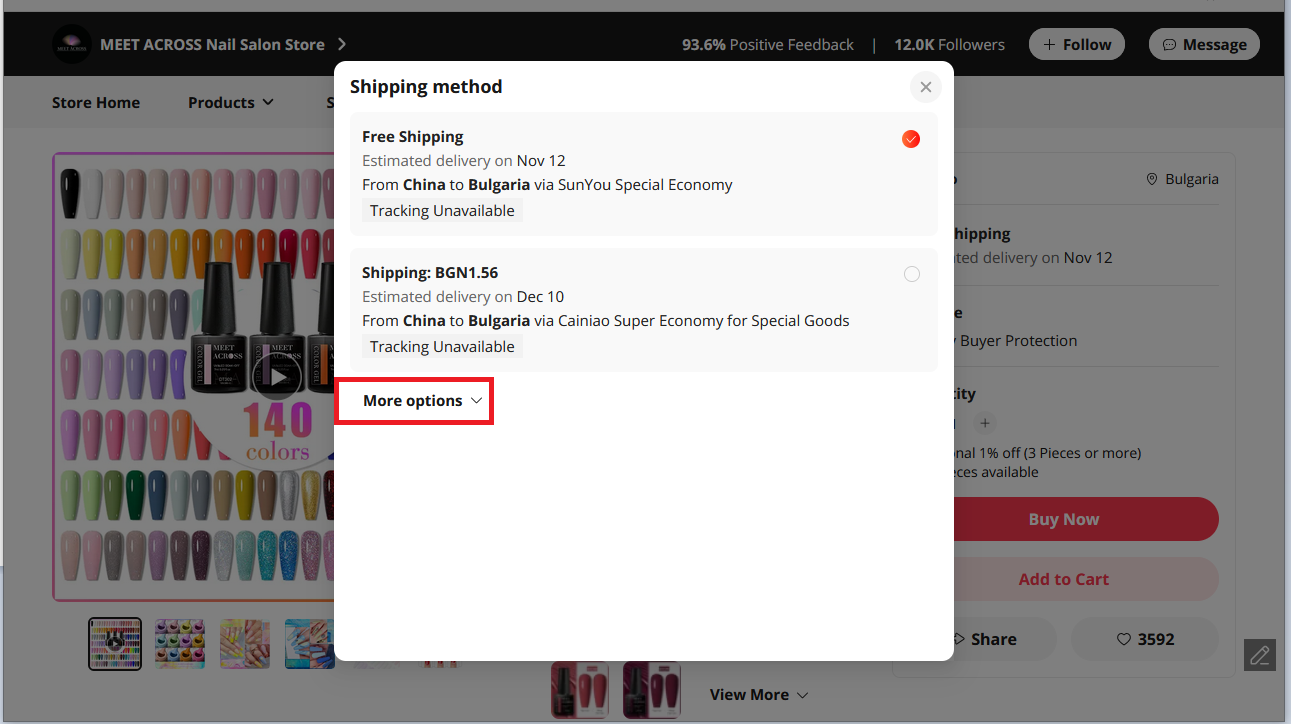Click the Bulgaria location pin icon
Viewport: 1291px width, 724px height.
pyautogui.click(x=1152, y=179)
